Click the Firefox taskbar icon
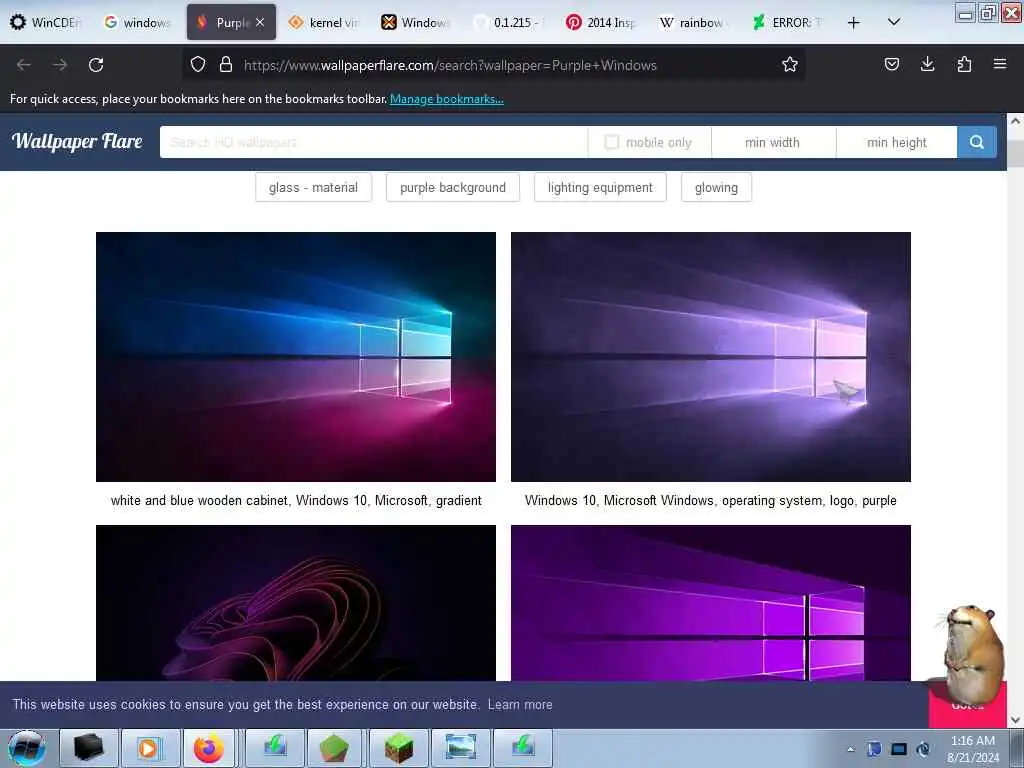This screenshot has width=1024, height=768. (208, 748)
